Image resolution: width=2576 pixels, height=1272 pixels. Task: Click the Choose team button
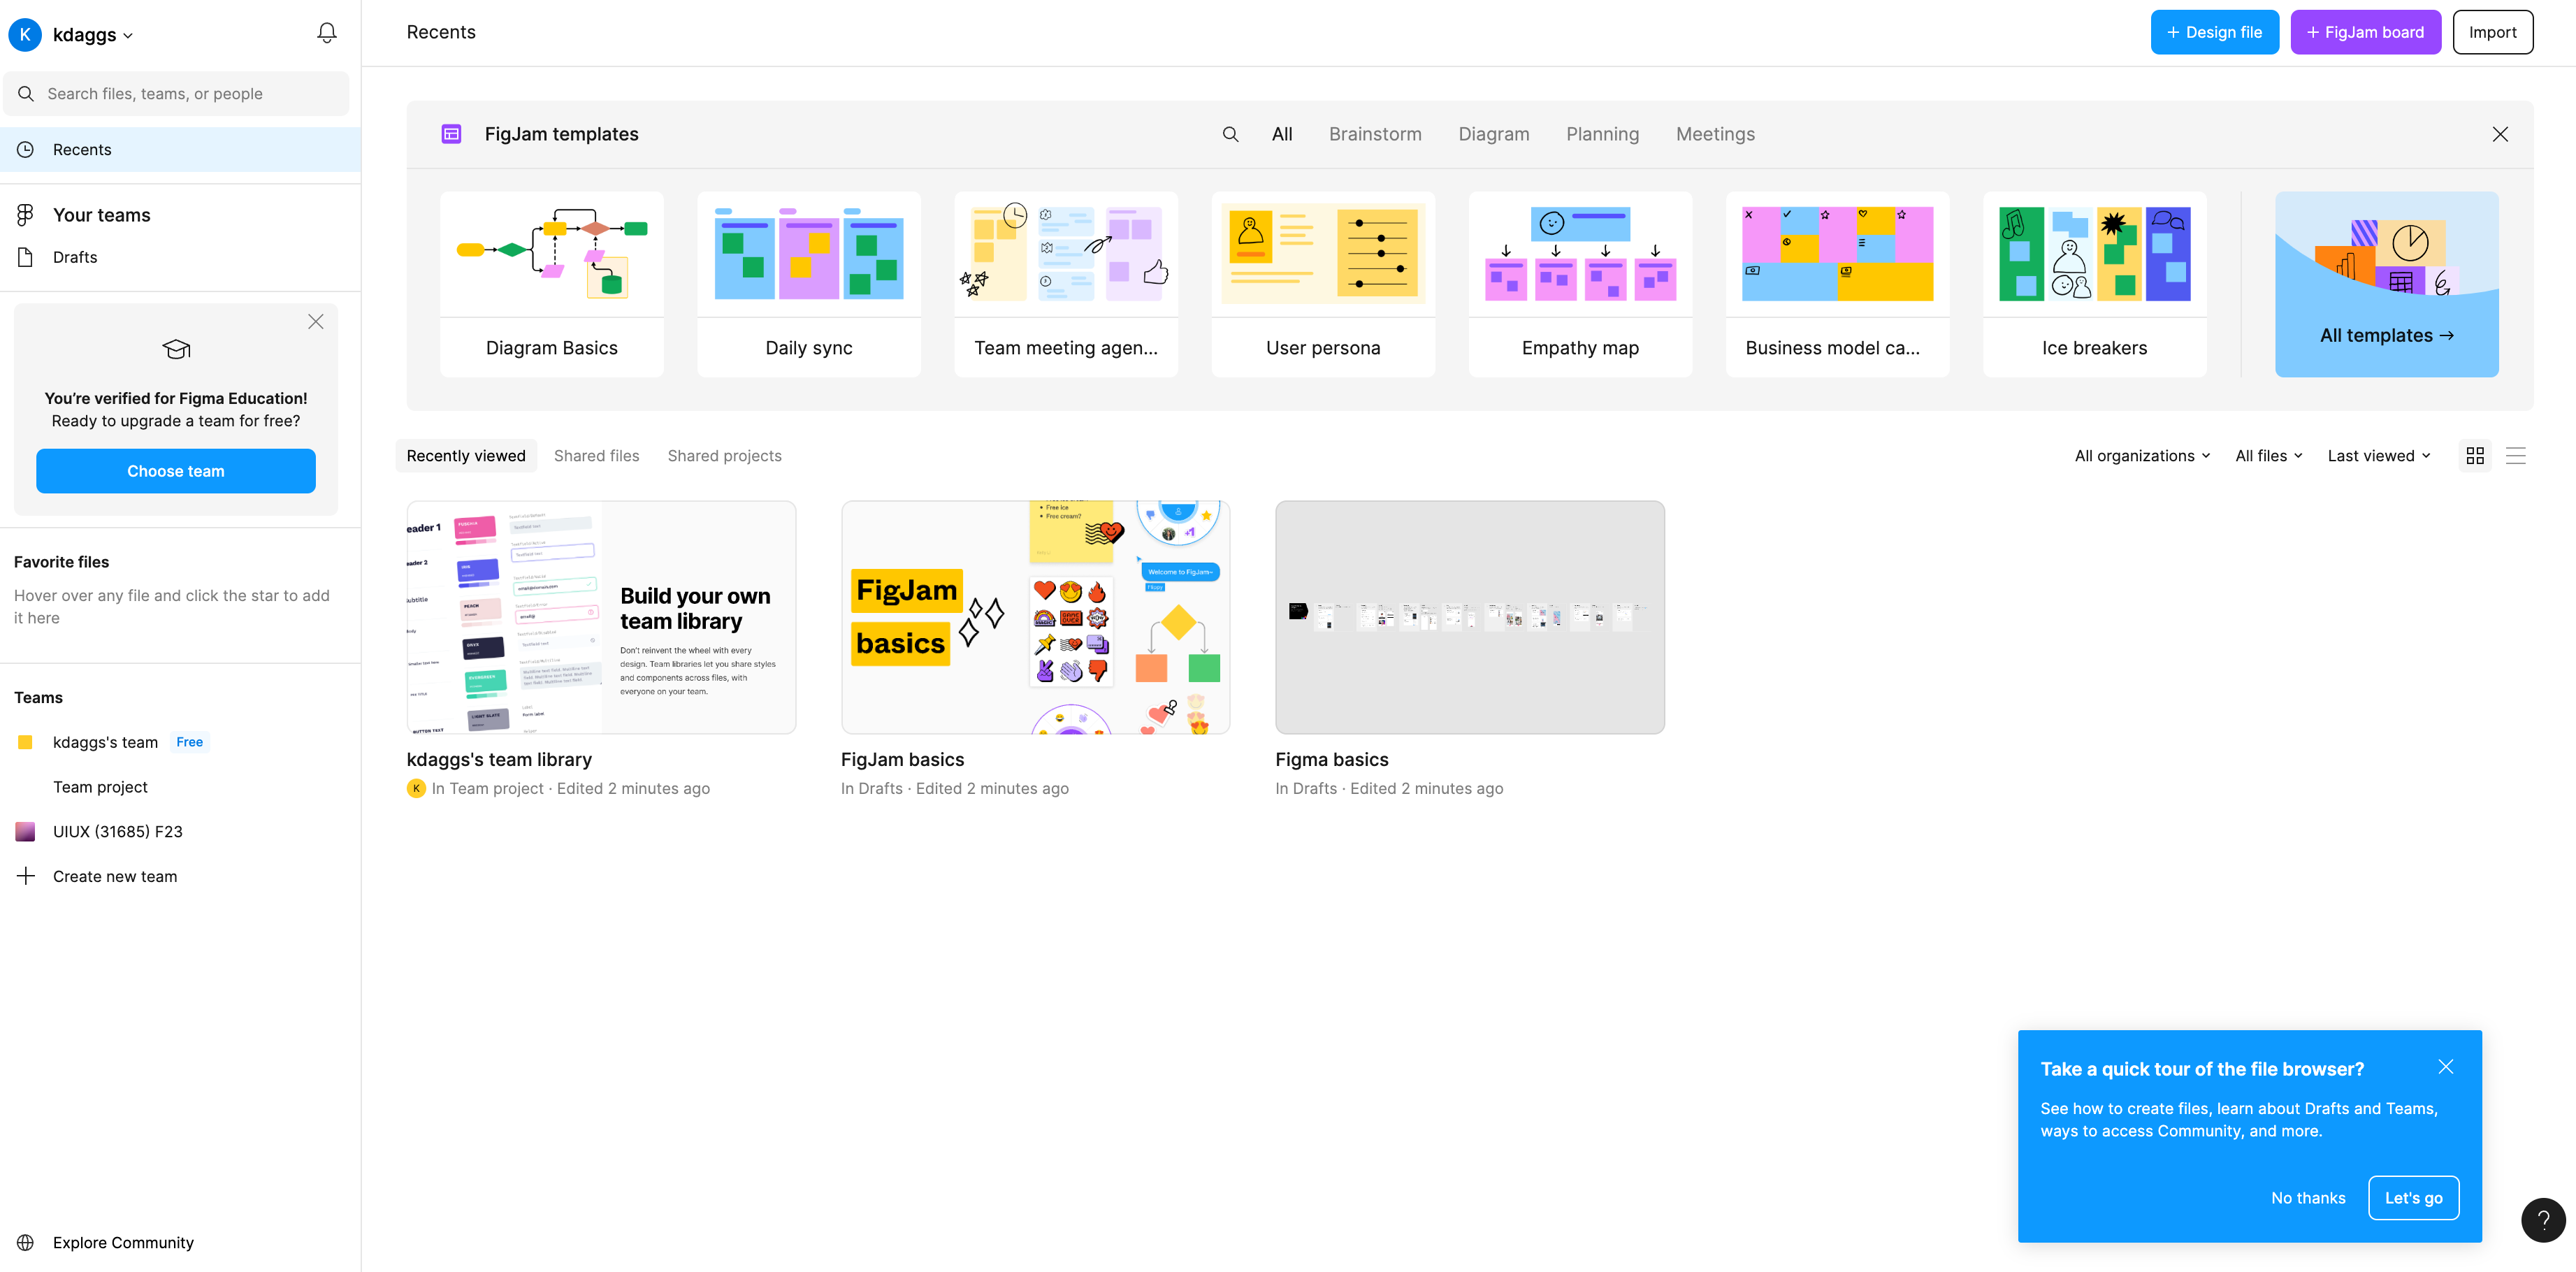pos(176,471)
